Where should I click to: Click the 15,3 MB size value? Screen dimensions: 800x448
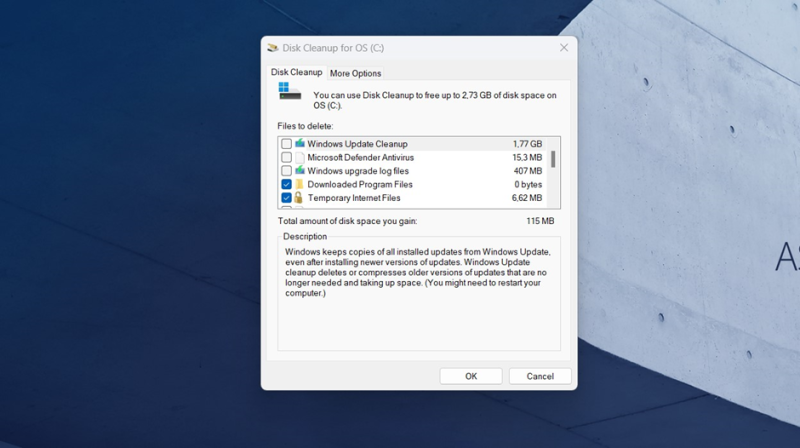[527, 157]
